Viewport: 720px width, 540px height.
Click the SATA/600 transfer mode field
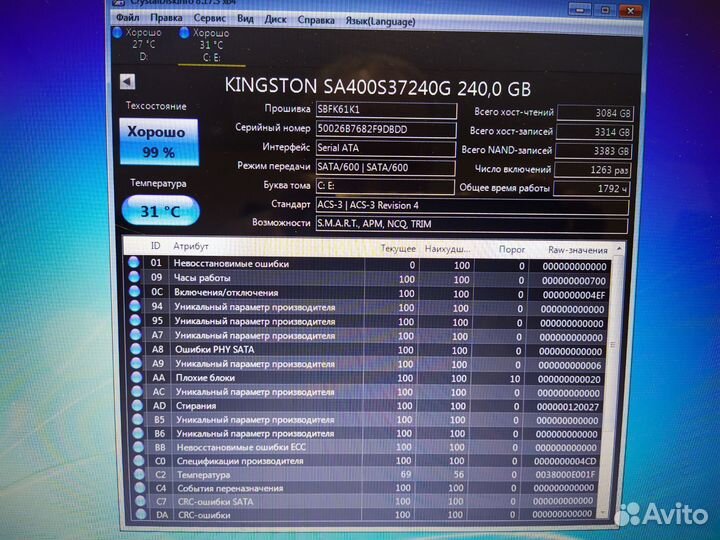(385, 168)
